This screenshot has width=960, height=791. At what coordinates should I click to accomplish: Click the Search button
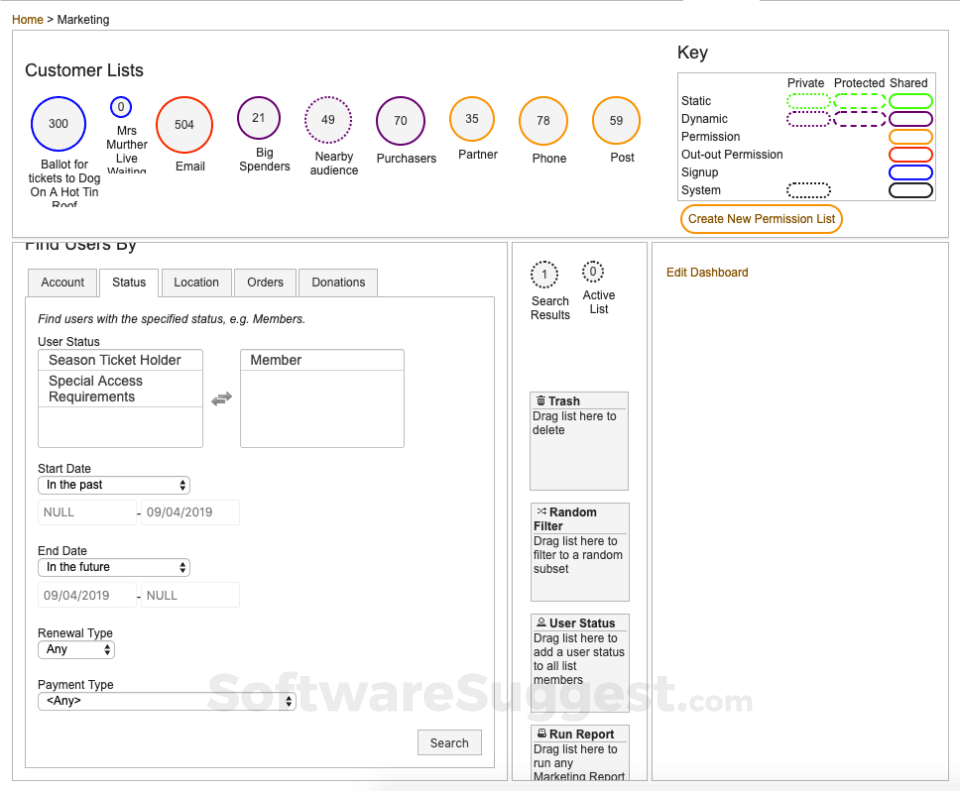[449, 743]
